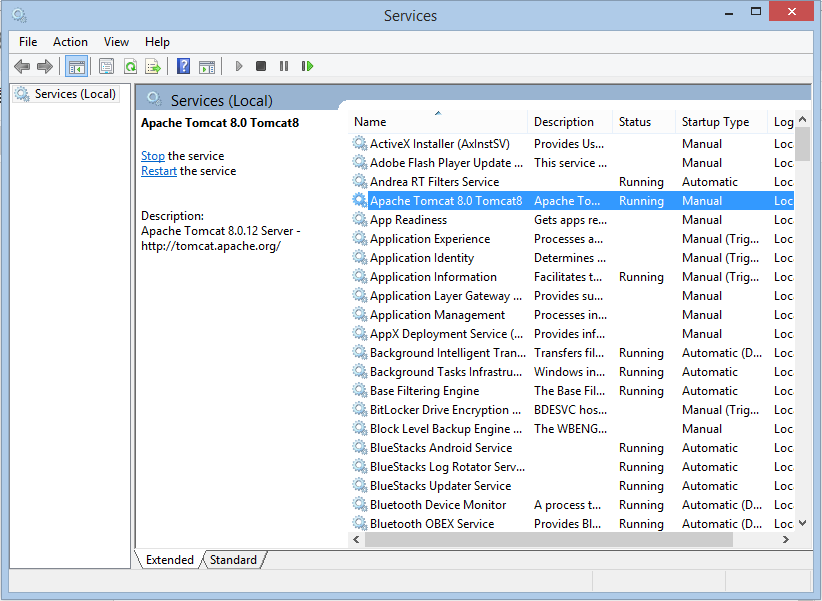The image size is (822, 601).
Task: Refresh the services list from the toolbar
Action: (130, 67)
